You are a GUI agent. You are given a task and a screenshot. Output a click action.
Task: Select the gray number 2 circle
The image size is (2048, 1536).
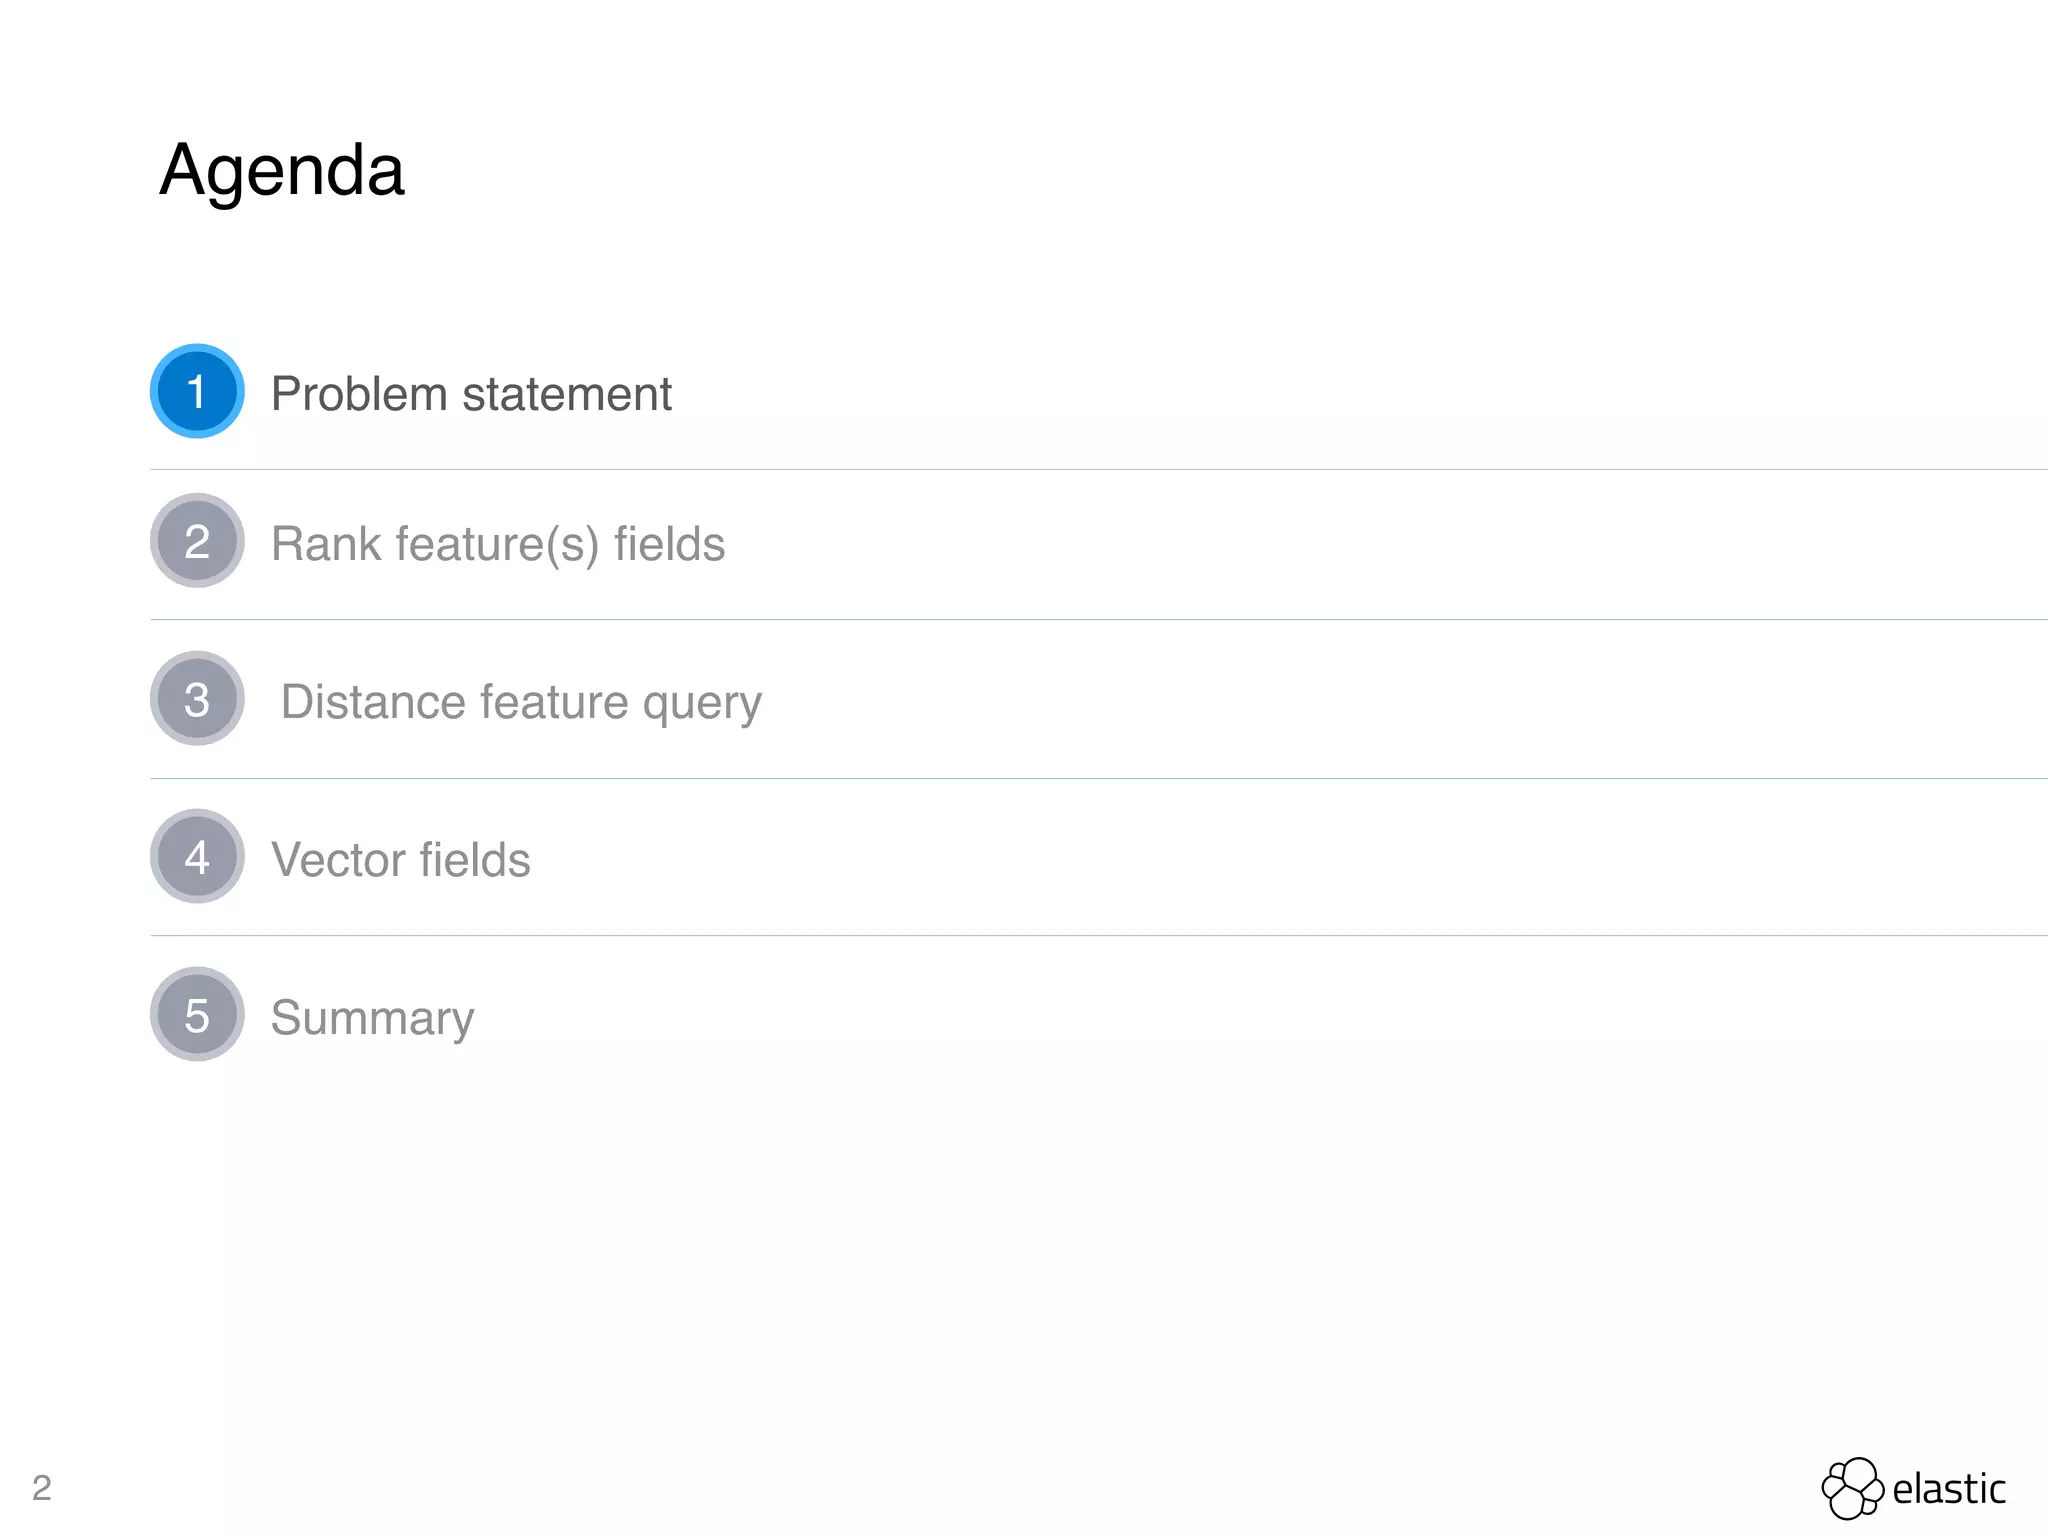coord(197,541)
